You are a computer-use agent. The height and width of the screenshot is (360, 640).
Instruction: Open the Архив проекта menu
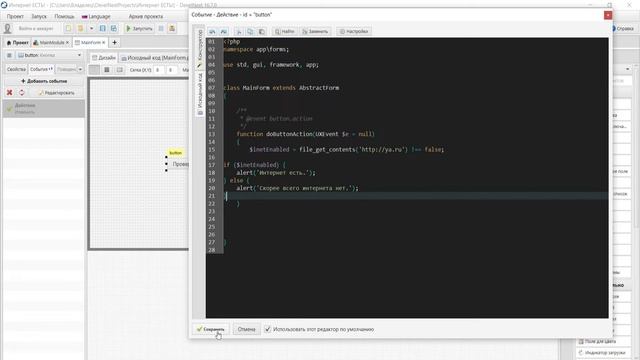(x=146, y=16)
